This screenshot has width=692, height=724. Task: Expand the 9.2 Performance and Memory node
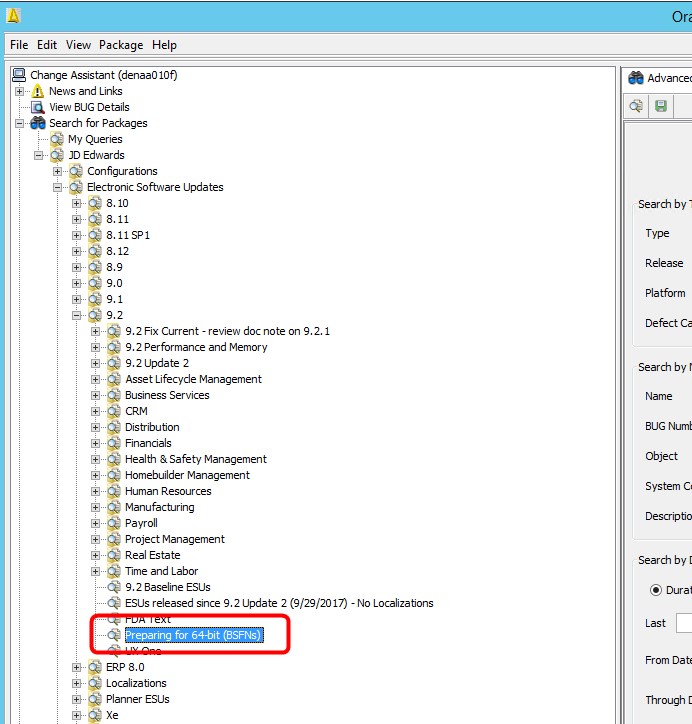pos(95,347)
